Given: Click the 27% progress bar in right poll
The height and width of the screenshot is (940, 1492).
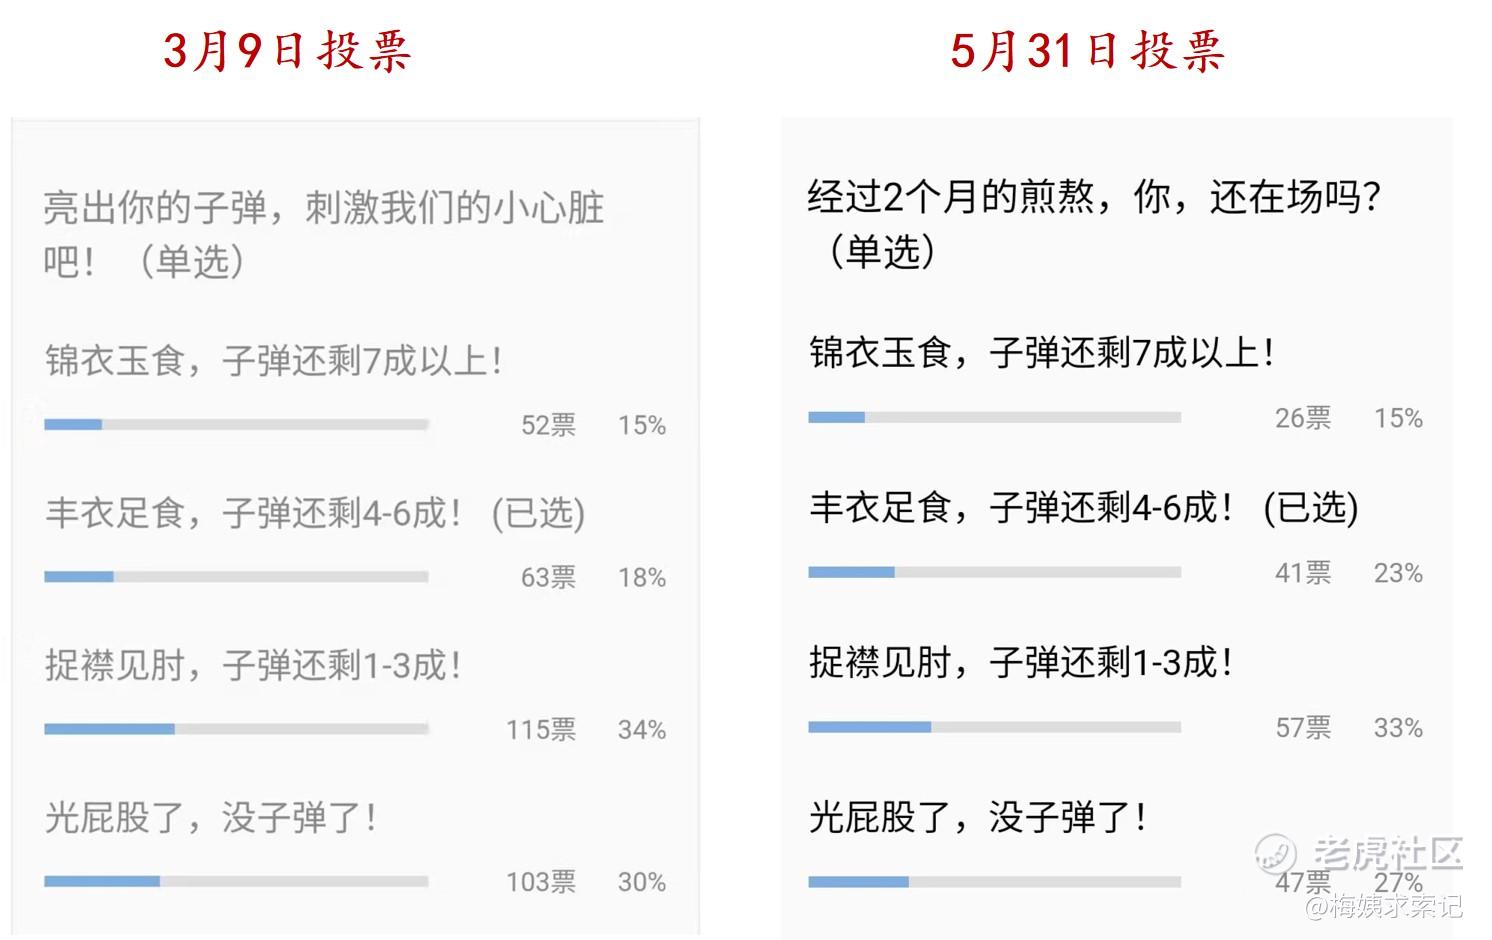Looking at the screenshot, I should click(994, 882).
